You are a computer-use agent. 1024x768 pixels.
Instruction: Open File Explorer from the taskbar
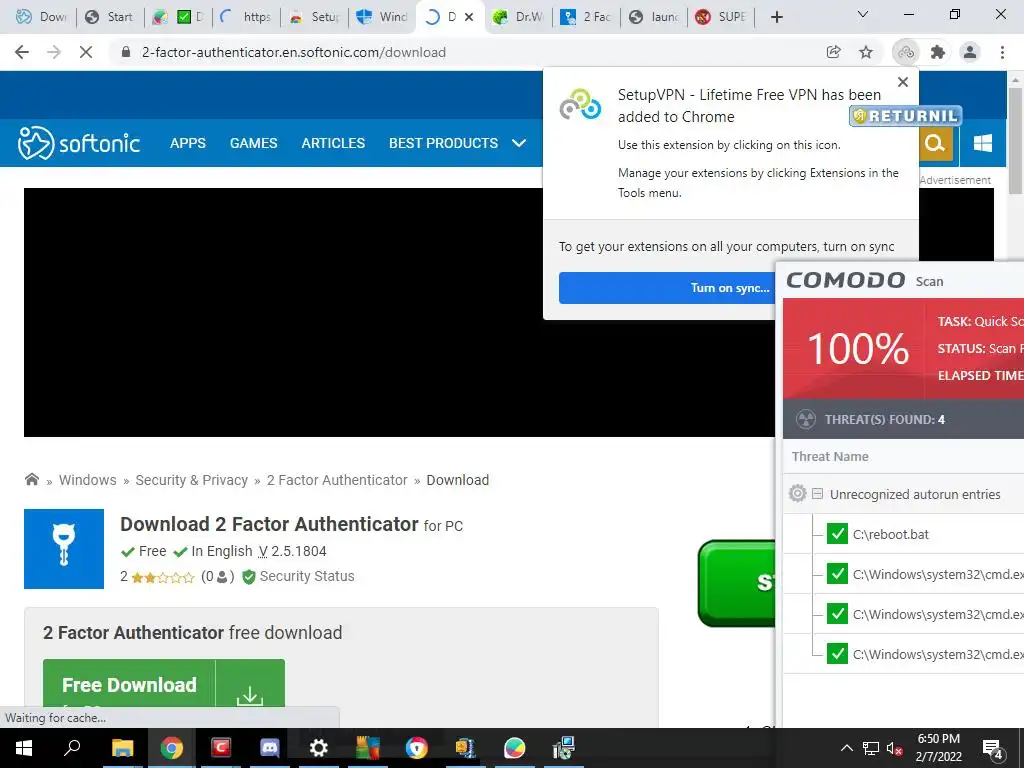click(122, 748)
